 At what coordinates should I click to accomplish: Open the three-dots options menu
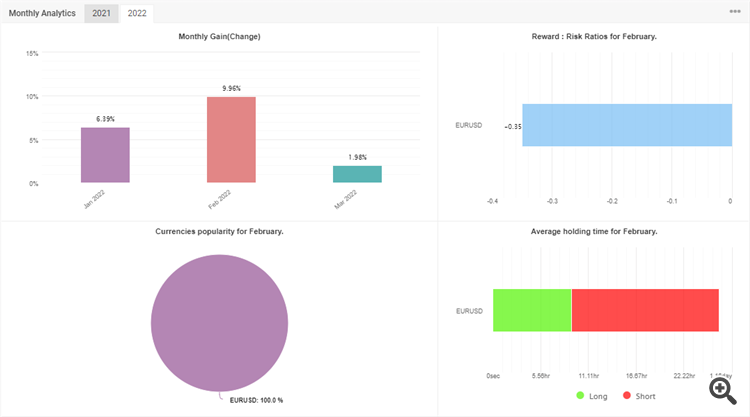735,11
